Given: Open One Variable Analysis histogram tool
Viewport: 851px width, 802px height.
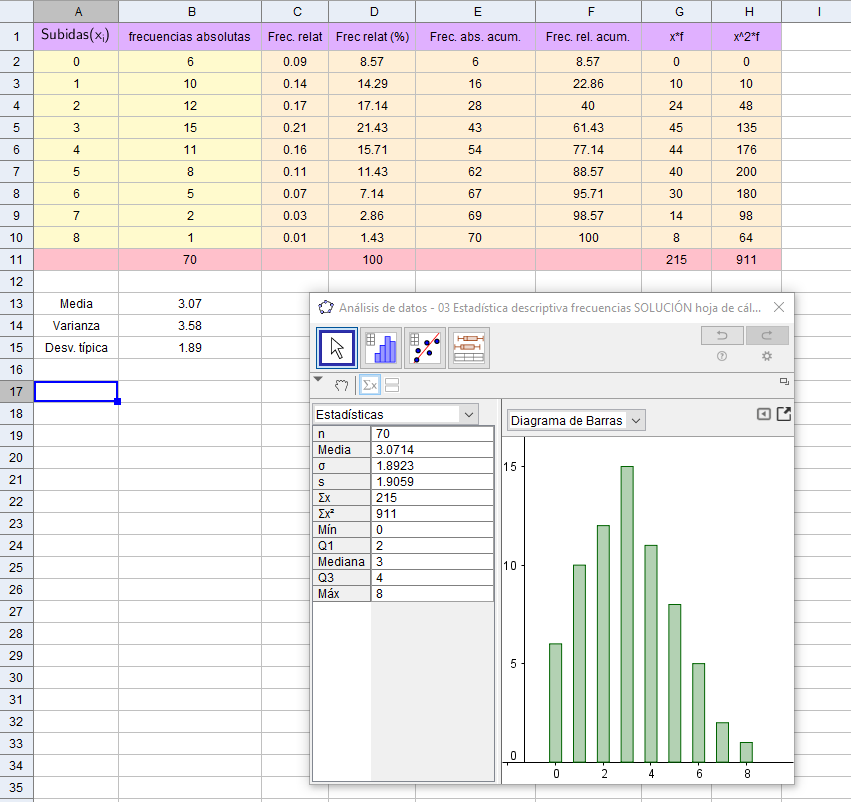Looking at the screenshot, I should (x=381, y=348).
